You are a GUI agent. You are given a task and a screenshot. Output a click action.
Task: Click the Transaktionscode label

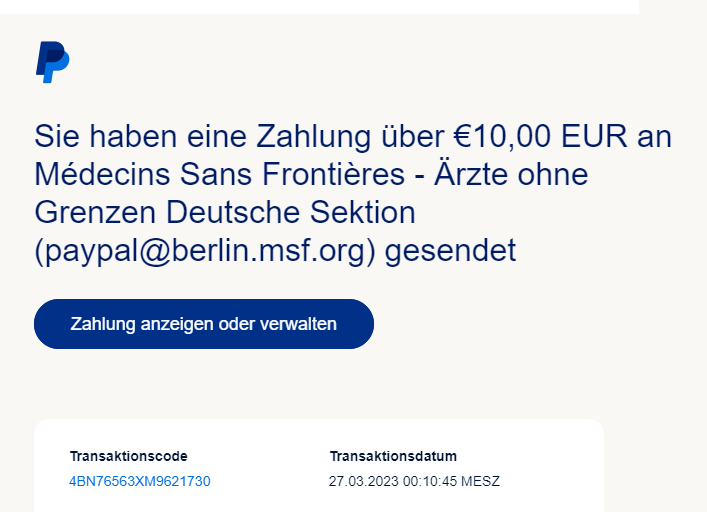[x=128, y=456]
